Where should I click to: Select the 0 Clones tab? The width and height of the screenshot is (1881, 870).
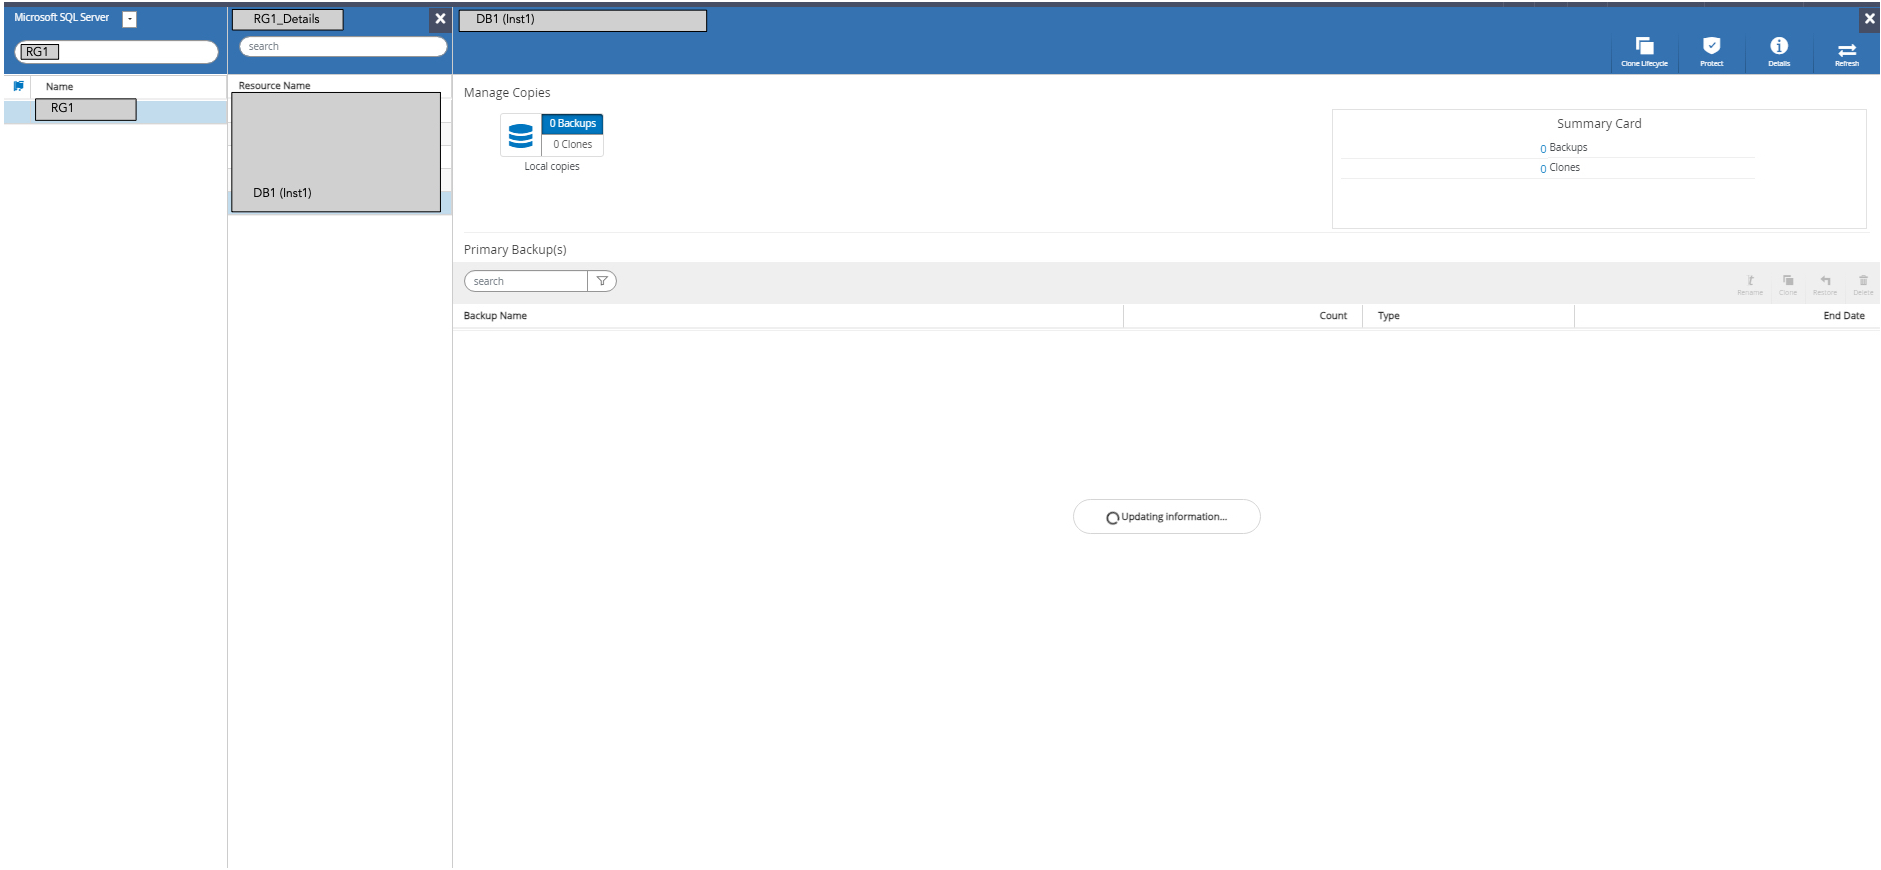(572, 145)
